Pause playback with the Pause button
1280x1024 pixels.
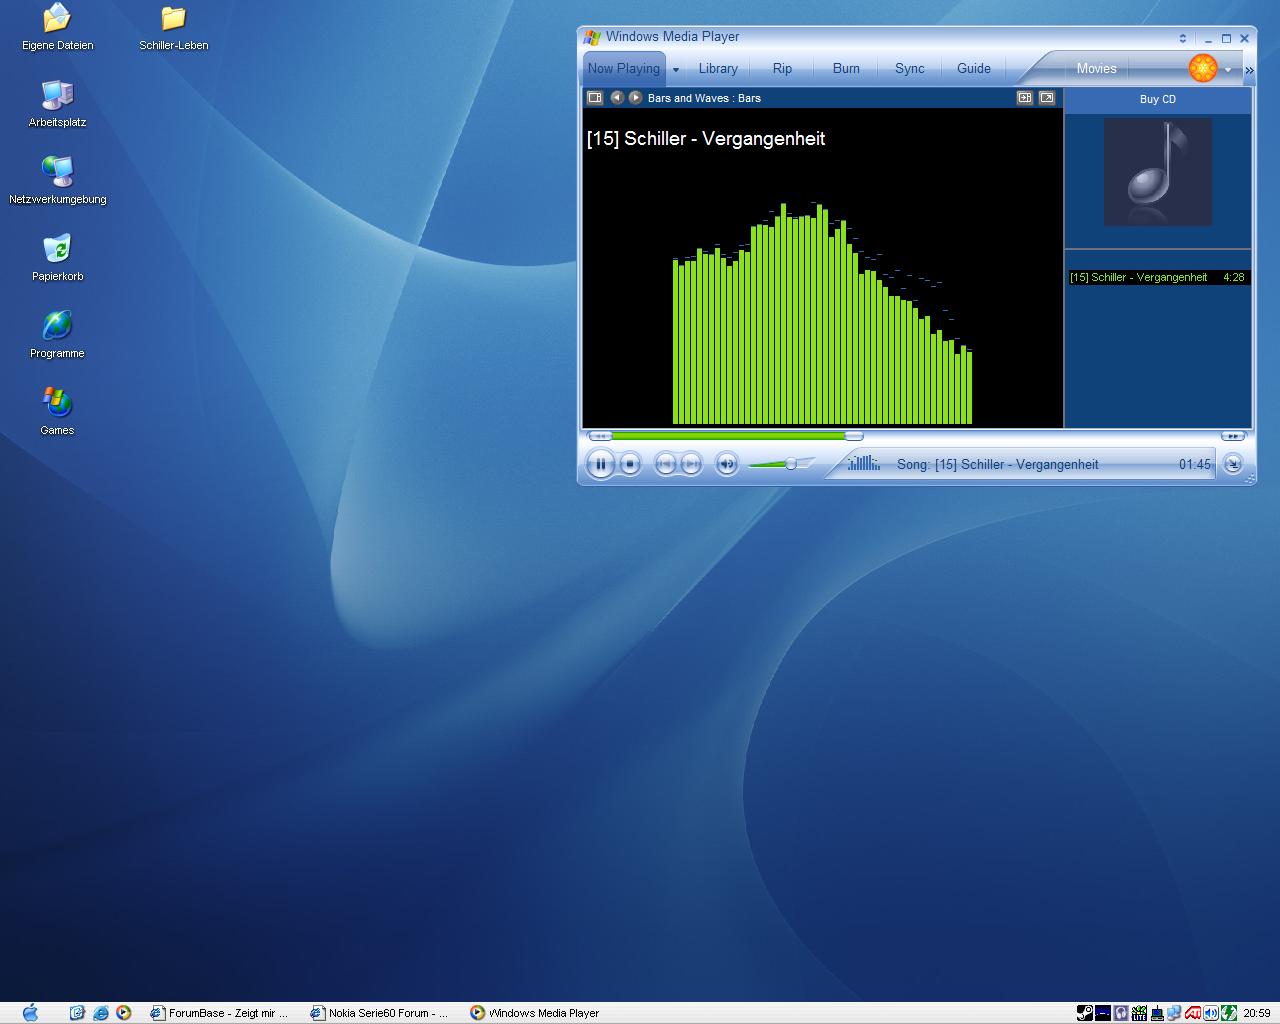(601, 464)
